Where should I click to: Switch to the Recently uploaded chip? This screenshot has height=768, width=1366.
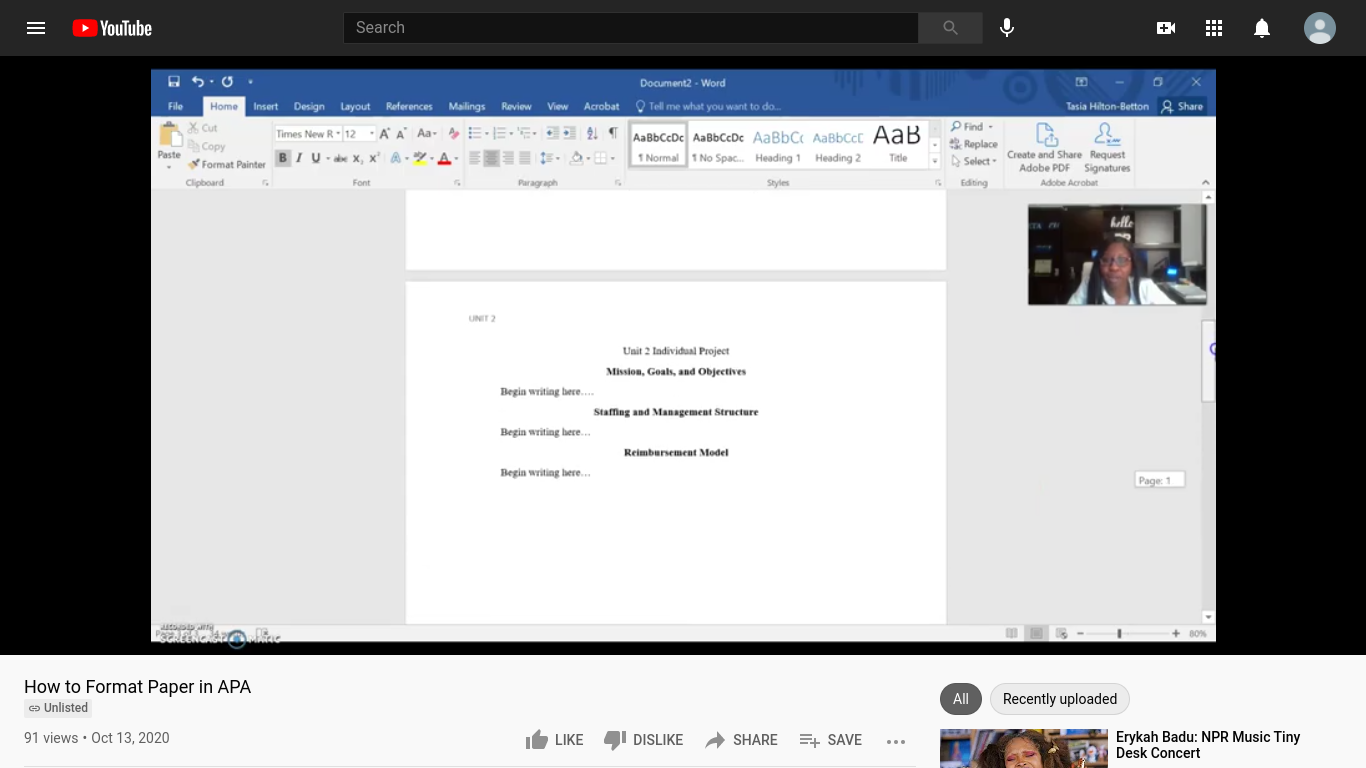(x=1059, y=699)
